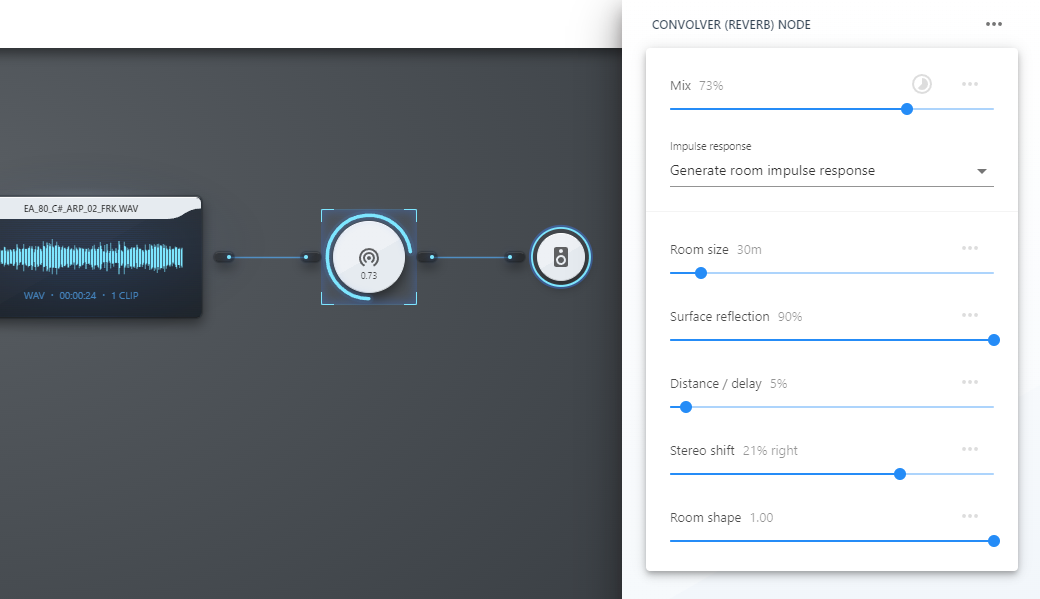Viewport: 1040px width, 599px height.
Task: Click the dropdown arrow beside Generate room impulse response
Action: click(982, 171)
